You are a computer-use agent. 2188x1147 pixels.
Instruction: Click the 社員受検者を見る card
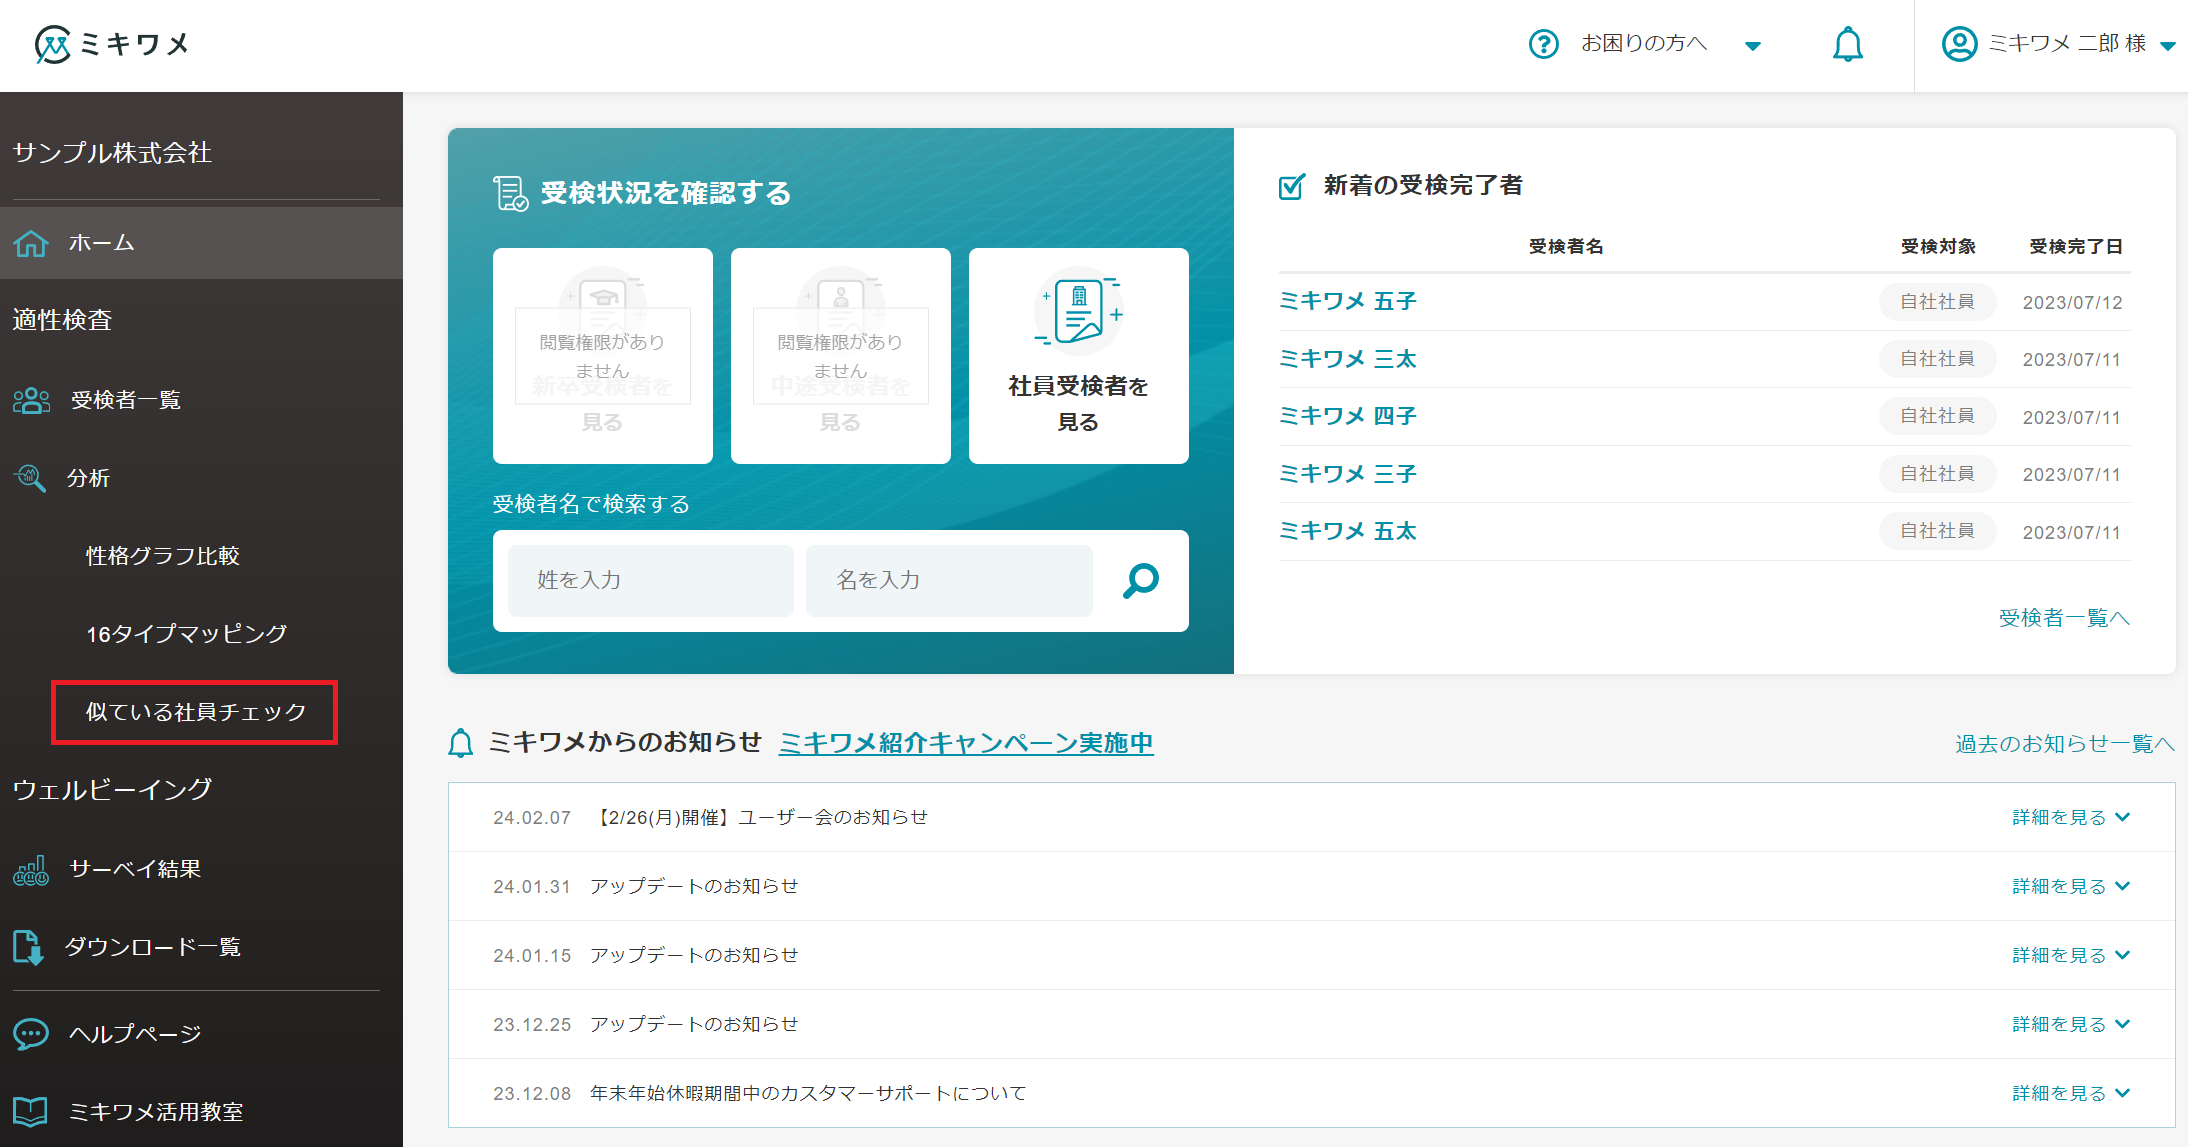click(x=1077, y=355)
